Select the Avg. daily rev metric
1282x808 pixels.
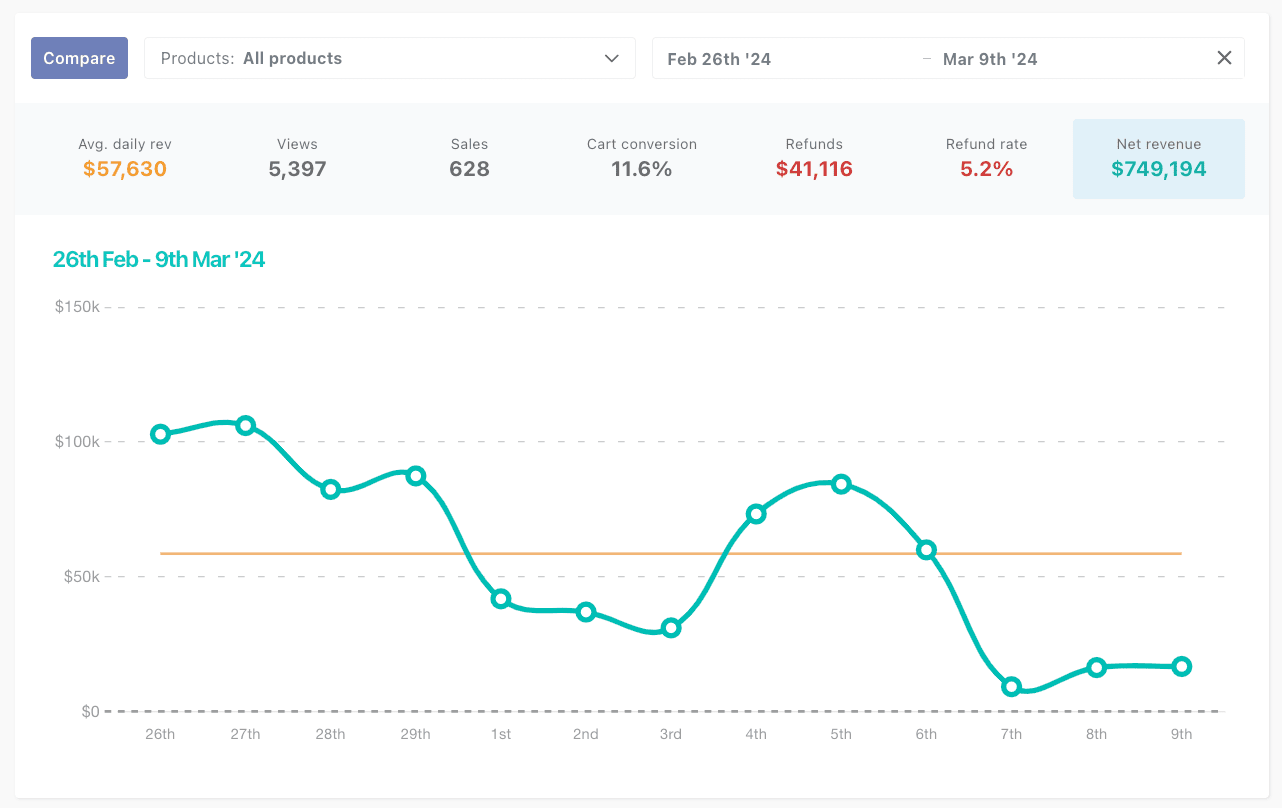(125, 159)
